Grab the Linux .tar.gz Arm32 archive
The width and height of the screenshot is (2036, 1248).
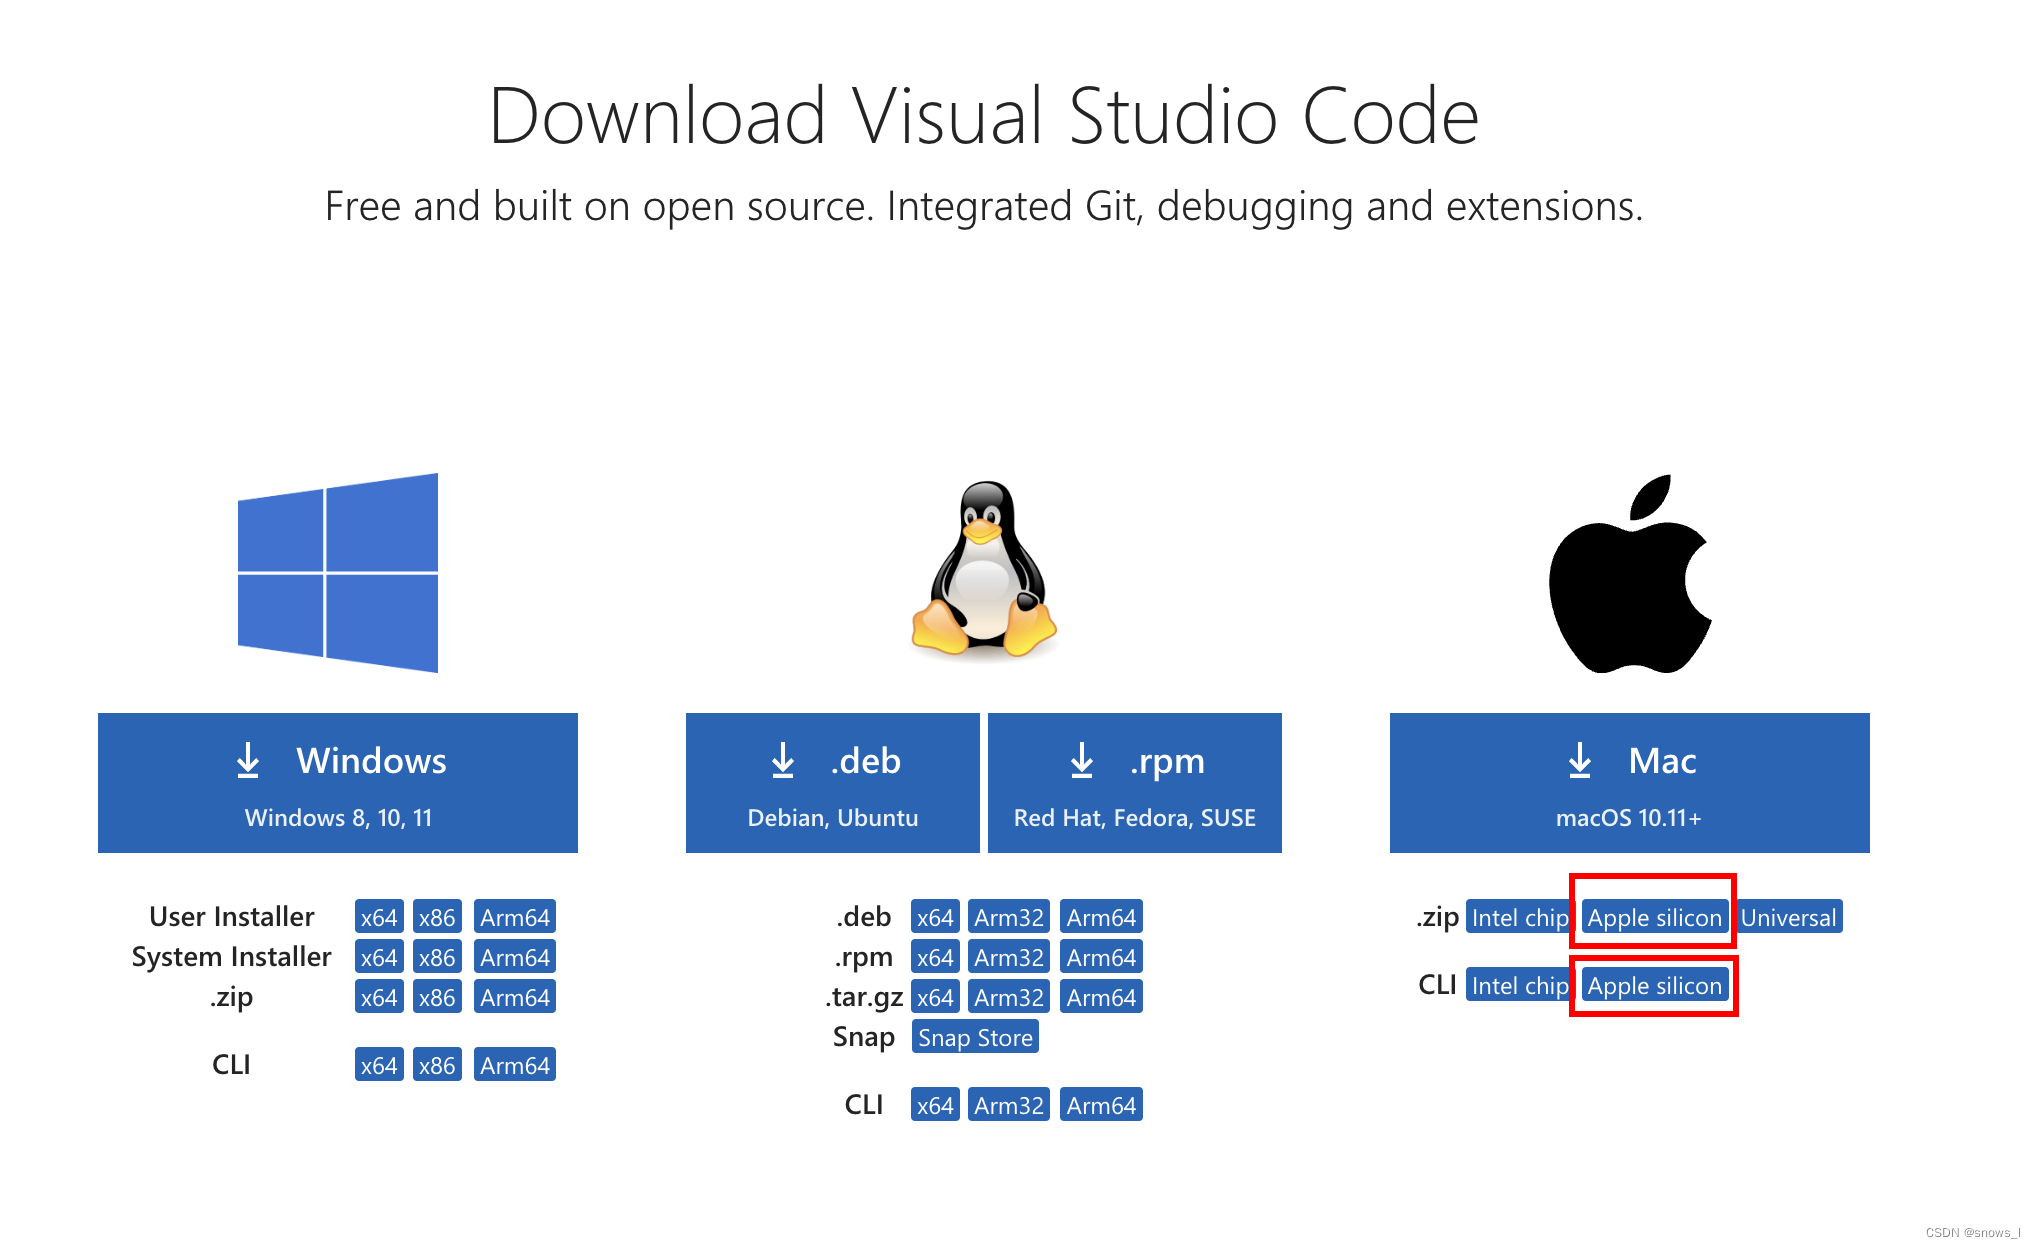[x=1009, y=997]
